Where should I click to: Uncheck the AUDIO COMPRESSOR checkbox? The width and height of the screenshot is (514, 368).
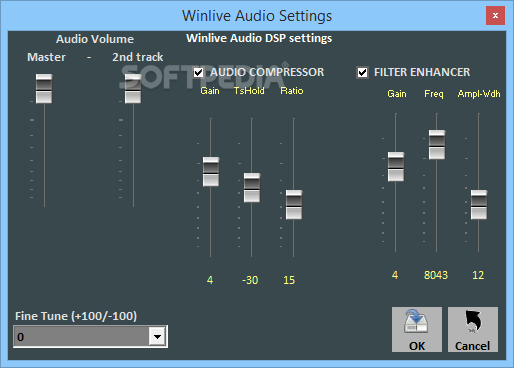click(198, 72)
